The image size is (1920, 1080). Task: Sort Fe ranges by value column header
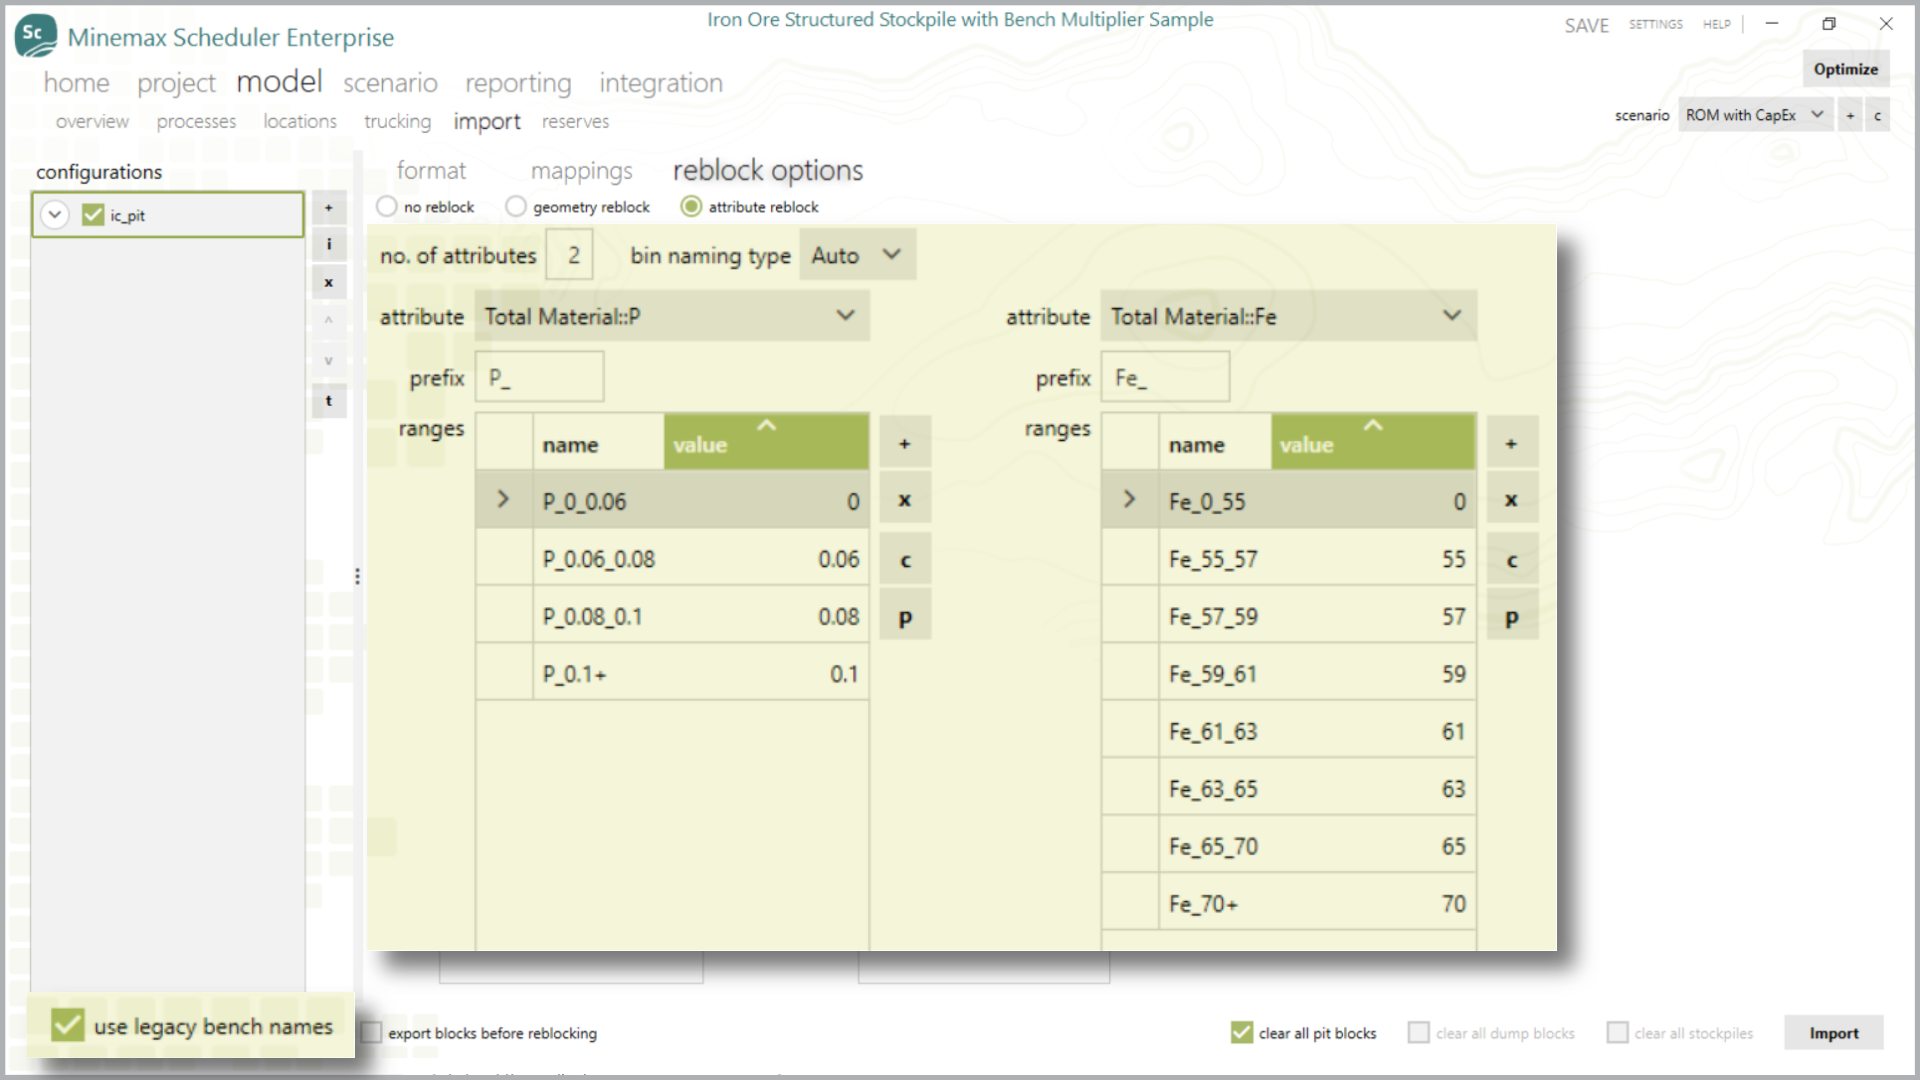[x=1373, y=441]
